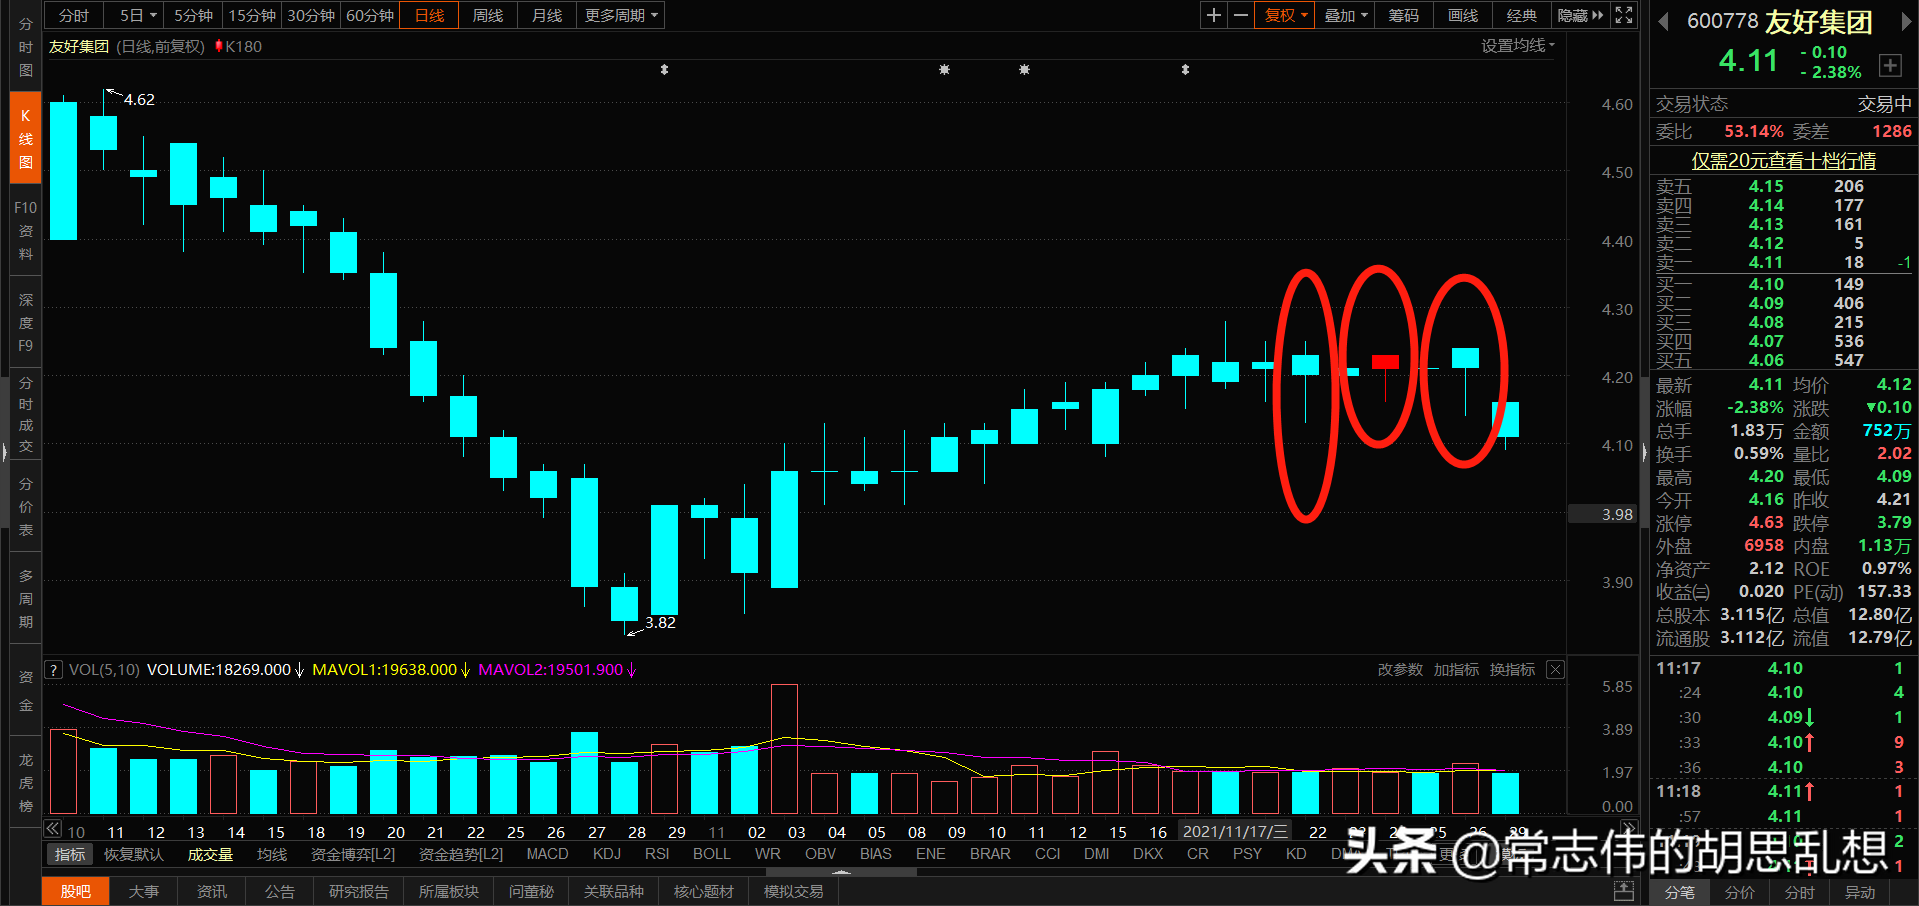Click the 改参数 parameter button
The width and height of the screenshot is (1919, 906).
click(1400, 669)
